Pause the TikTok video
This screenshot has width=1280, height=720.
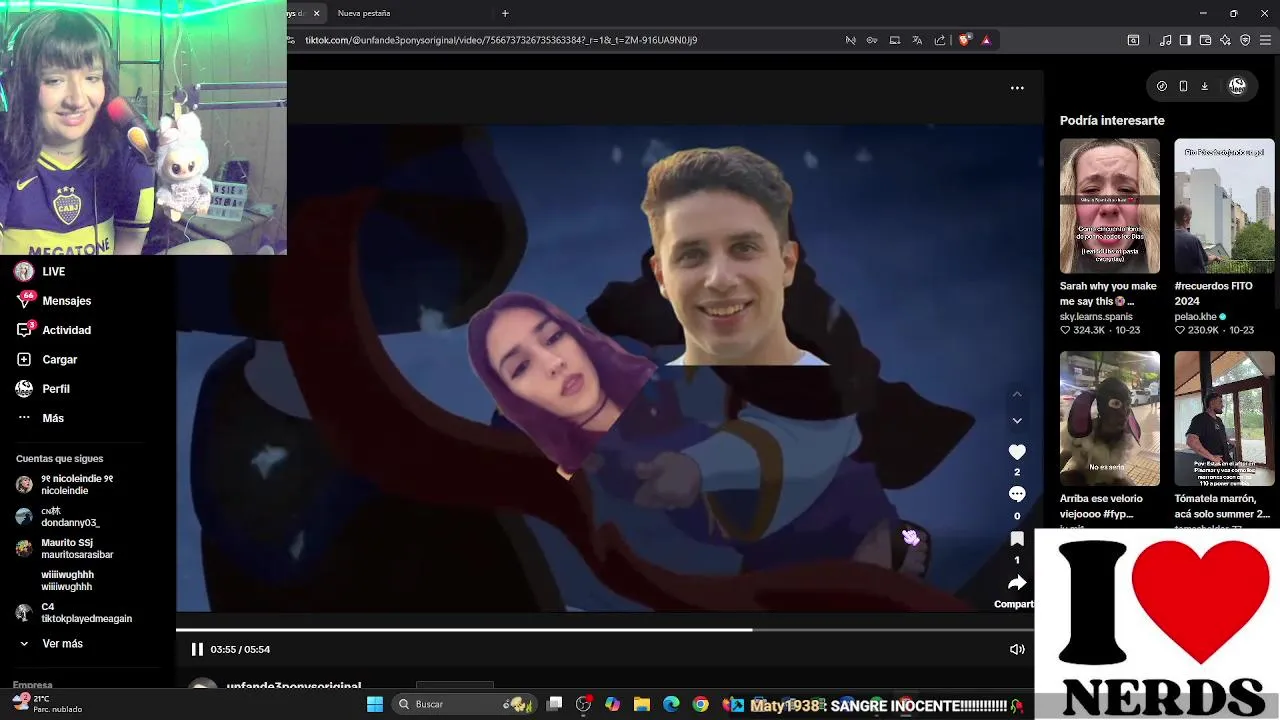(197, 649)
